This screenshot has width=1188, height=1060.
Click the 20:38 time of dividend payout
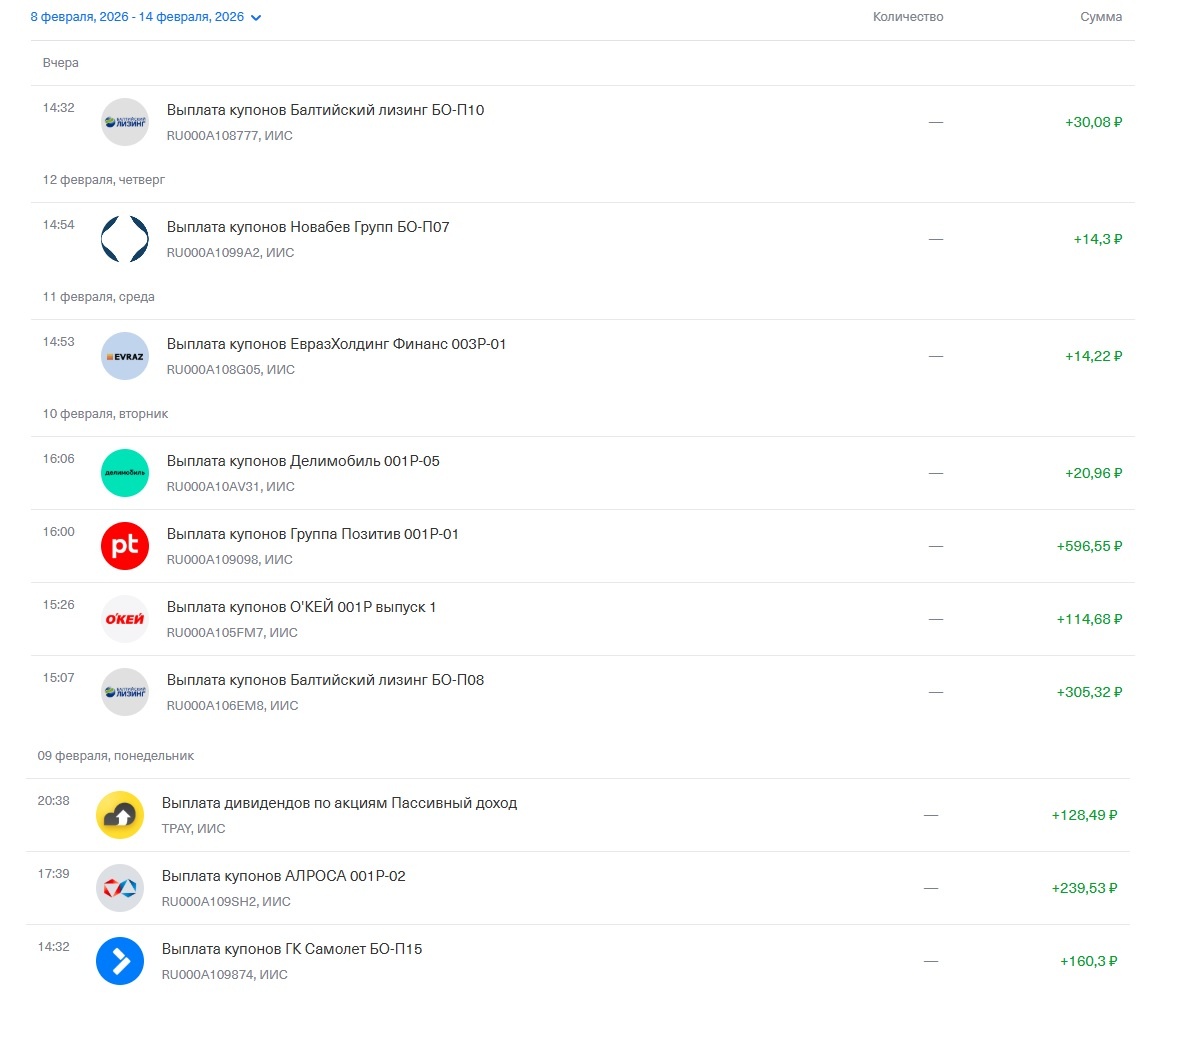click(54, 801)
